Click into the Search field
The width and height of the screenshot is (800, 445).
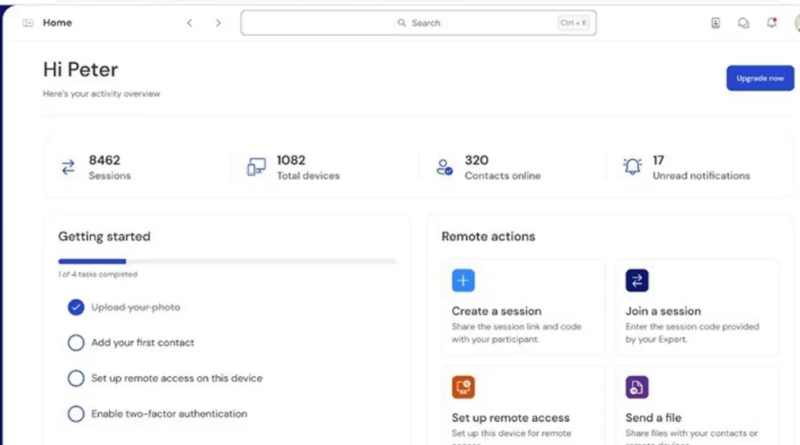tap(418, 23)
